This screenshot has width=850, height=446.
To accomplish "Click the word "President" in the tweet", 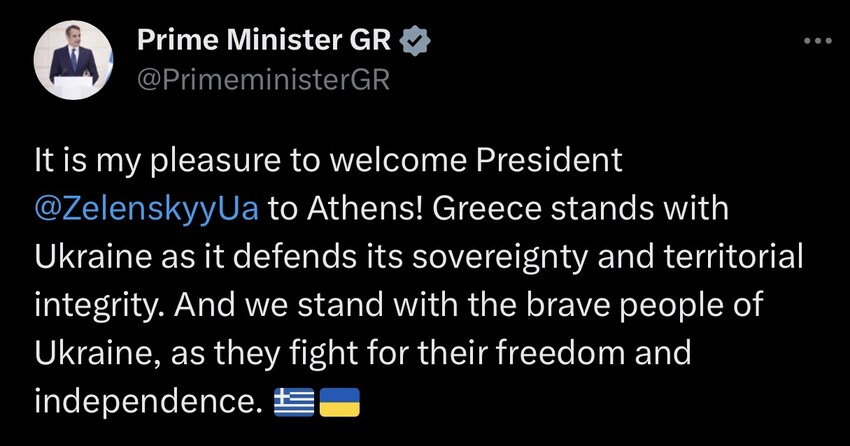I will tap(549, 160).
